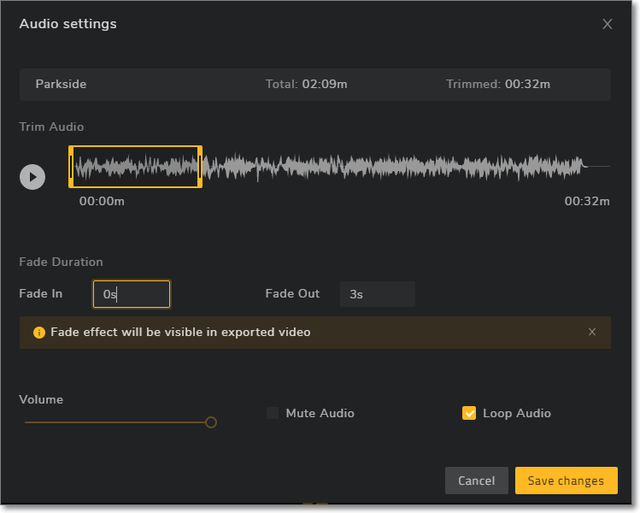
Task: Disable the Loop Audio checkbox
Action: [x=469, y=413]
